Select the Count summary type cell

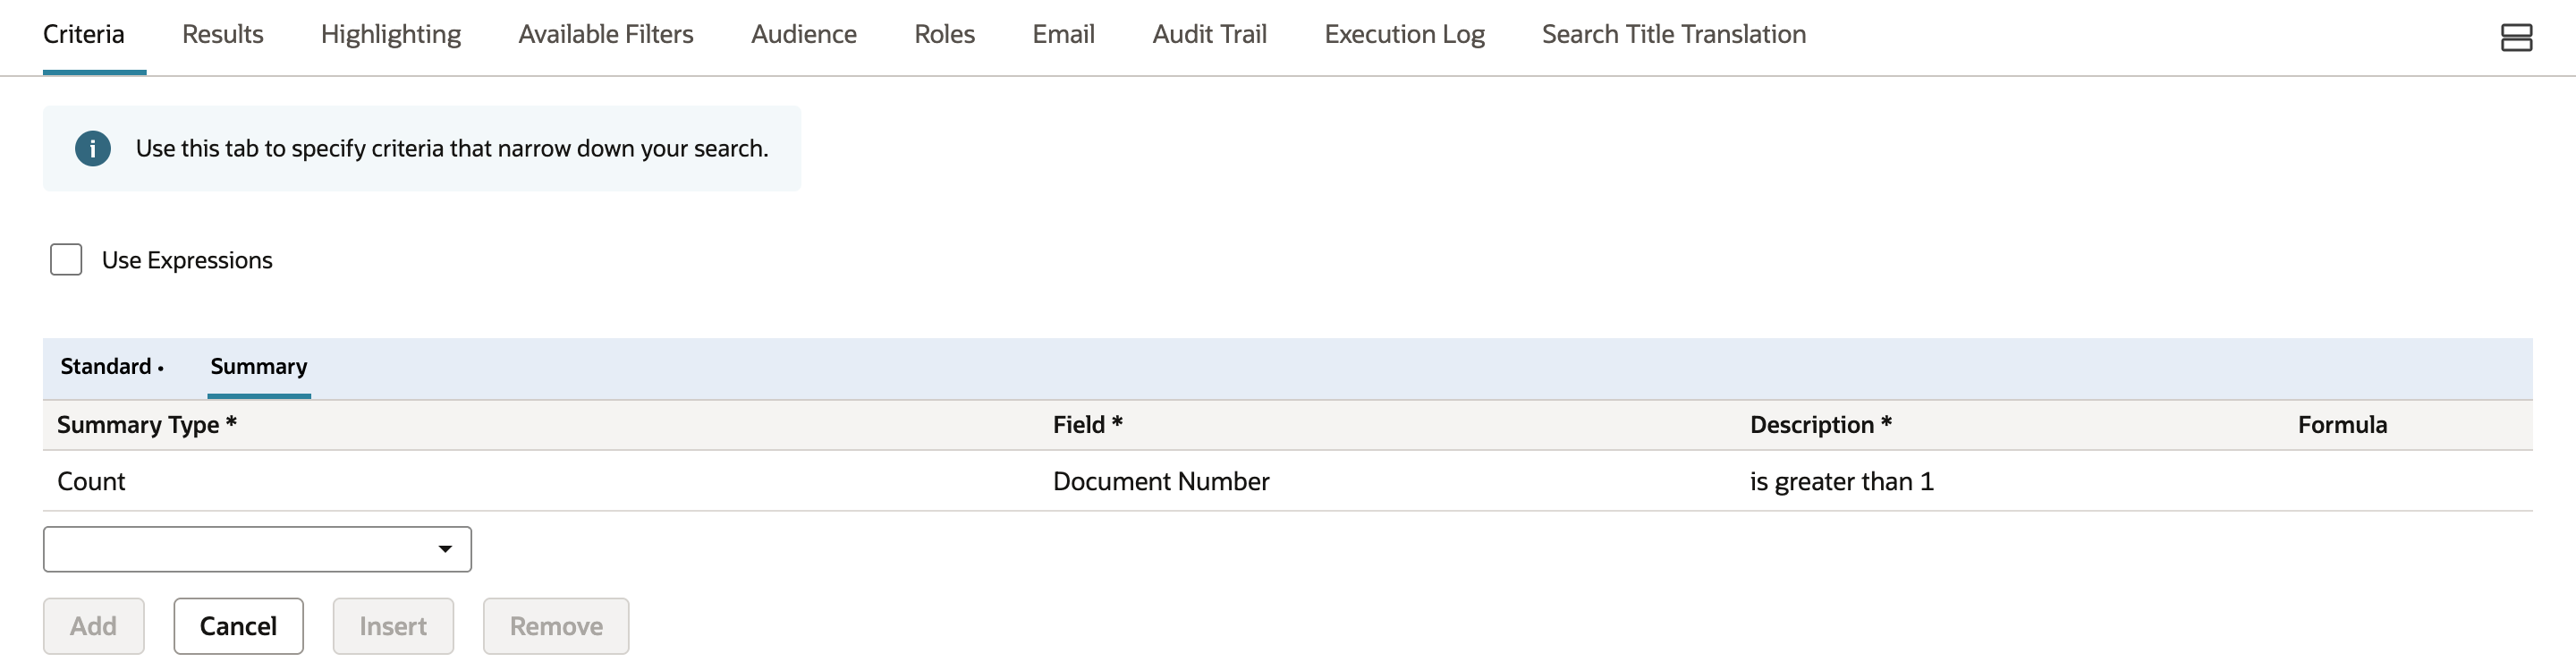click(91, 482)
